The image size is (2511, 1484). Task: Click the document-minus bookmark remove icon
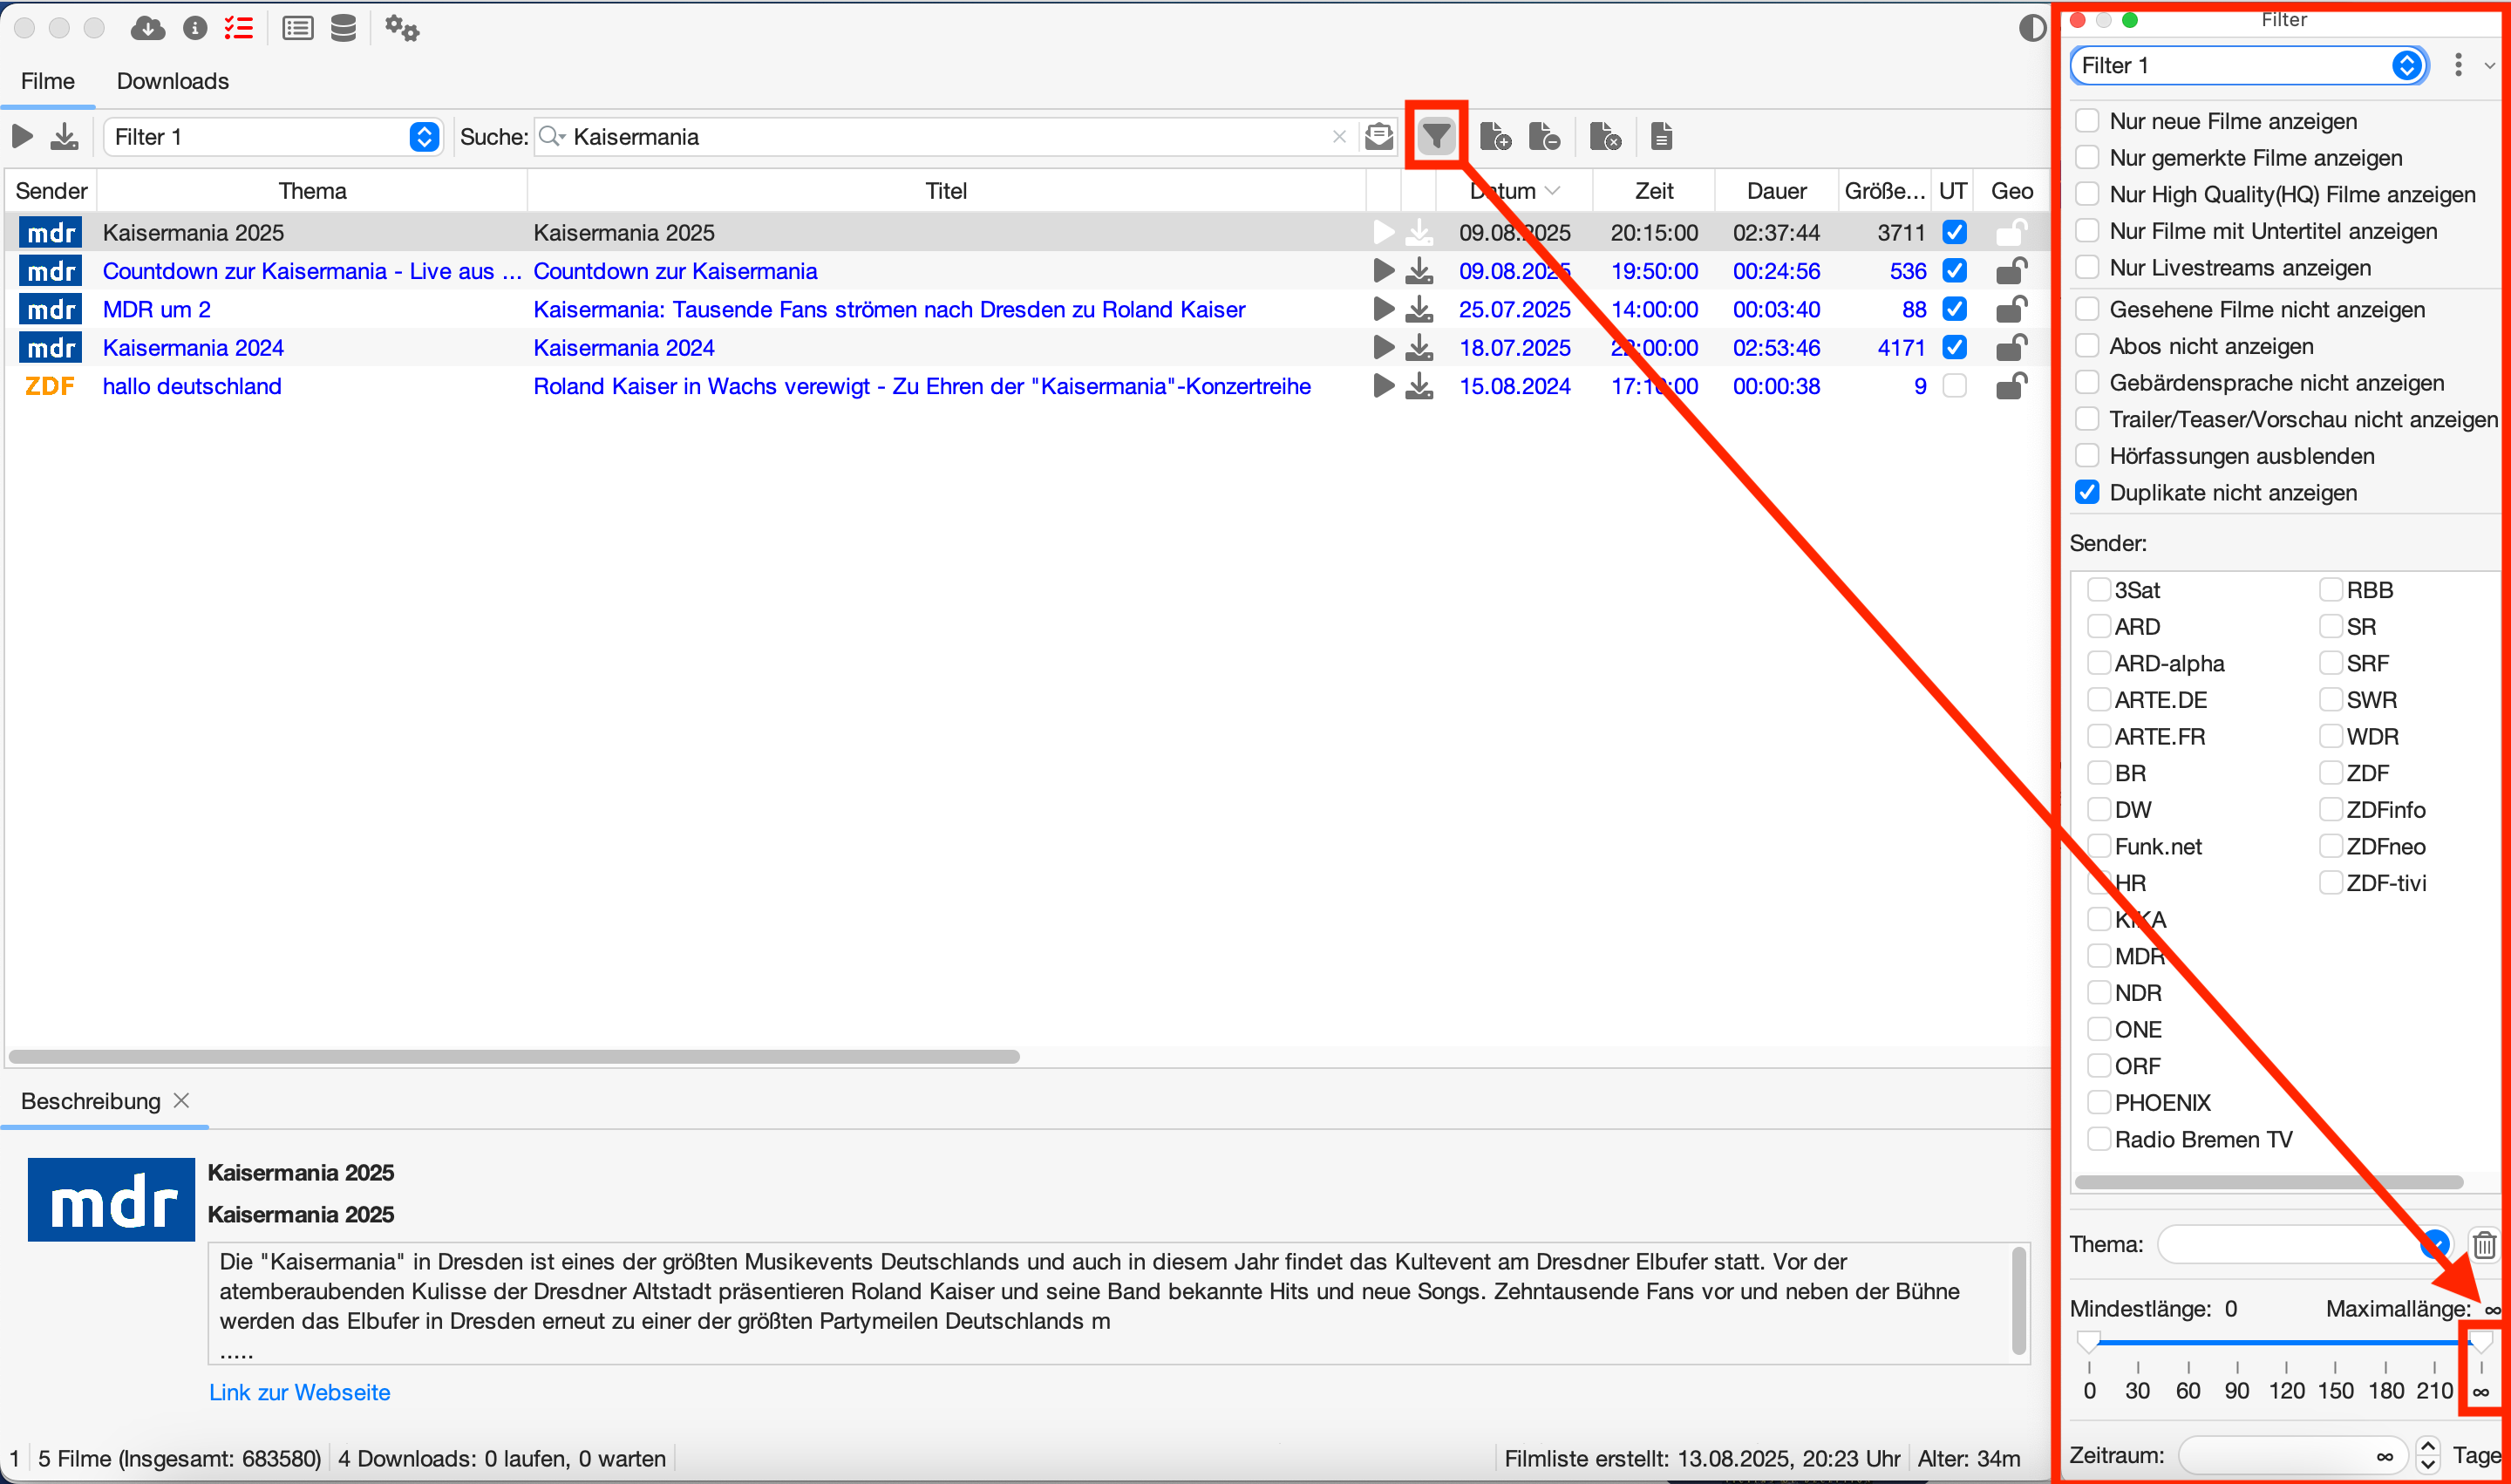tap(1544, 136)
